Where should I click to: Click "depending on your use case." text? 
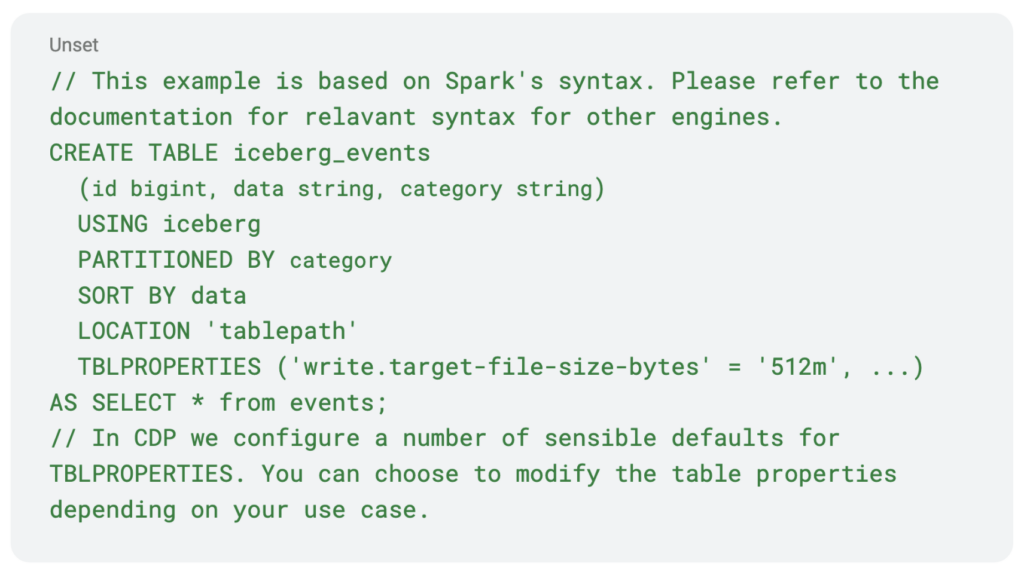(239, 510)
